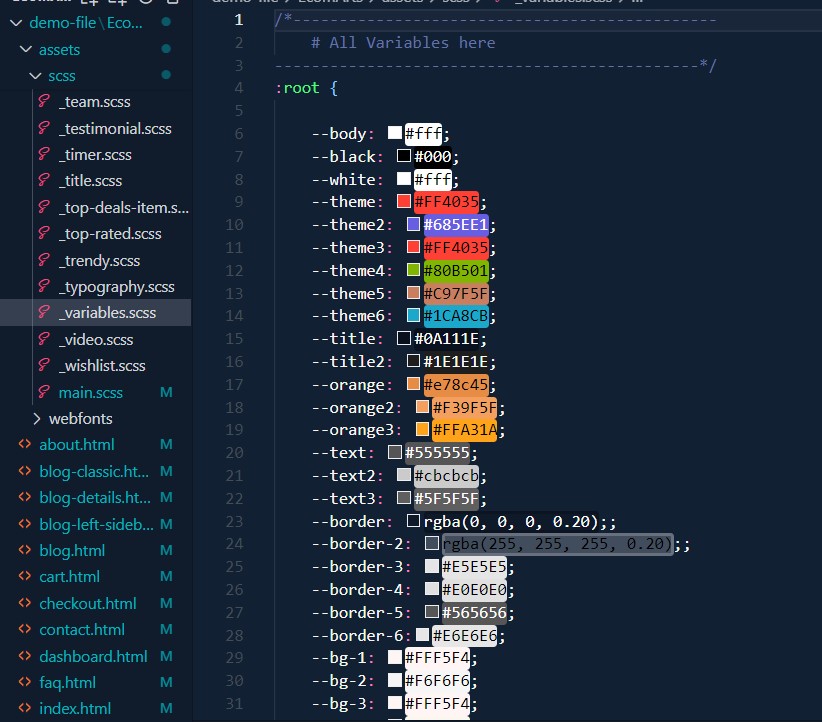Click the Sass icon next to _variables.scss
Screen dimensions: 822x722
tap(43, 313)
